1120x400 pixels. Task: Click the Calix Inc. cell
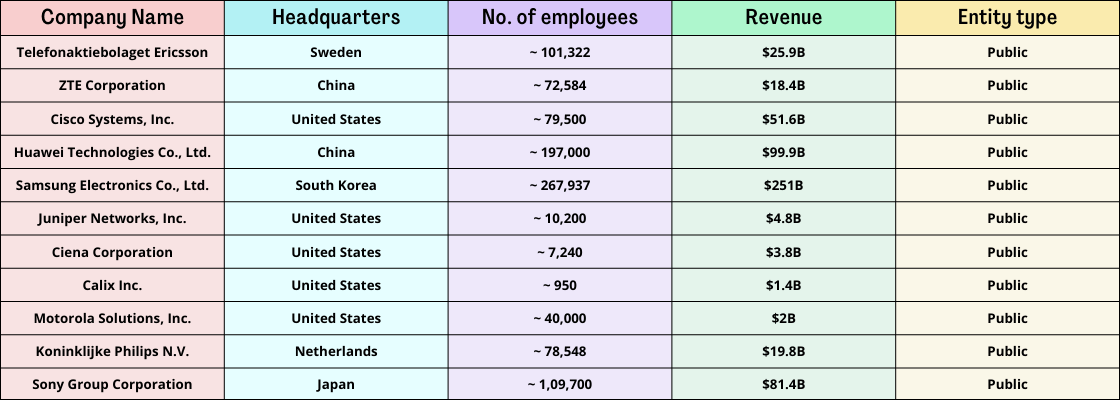coord(112,285)
